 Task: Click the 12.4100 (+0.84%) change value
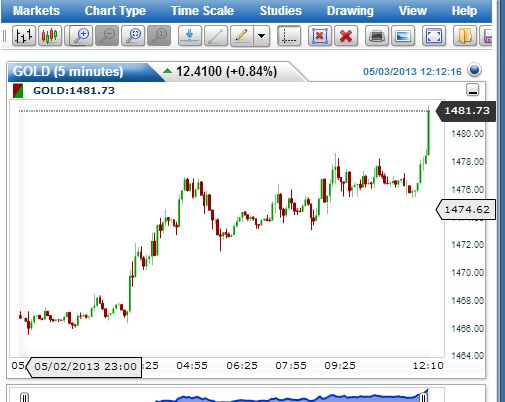[226, 71]
